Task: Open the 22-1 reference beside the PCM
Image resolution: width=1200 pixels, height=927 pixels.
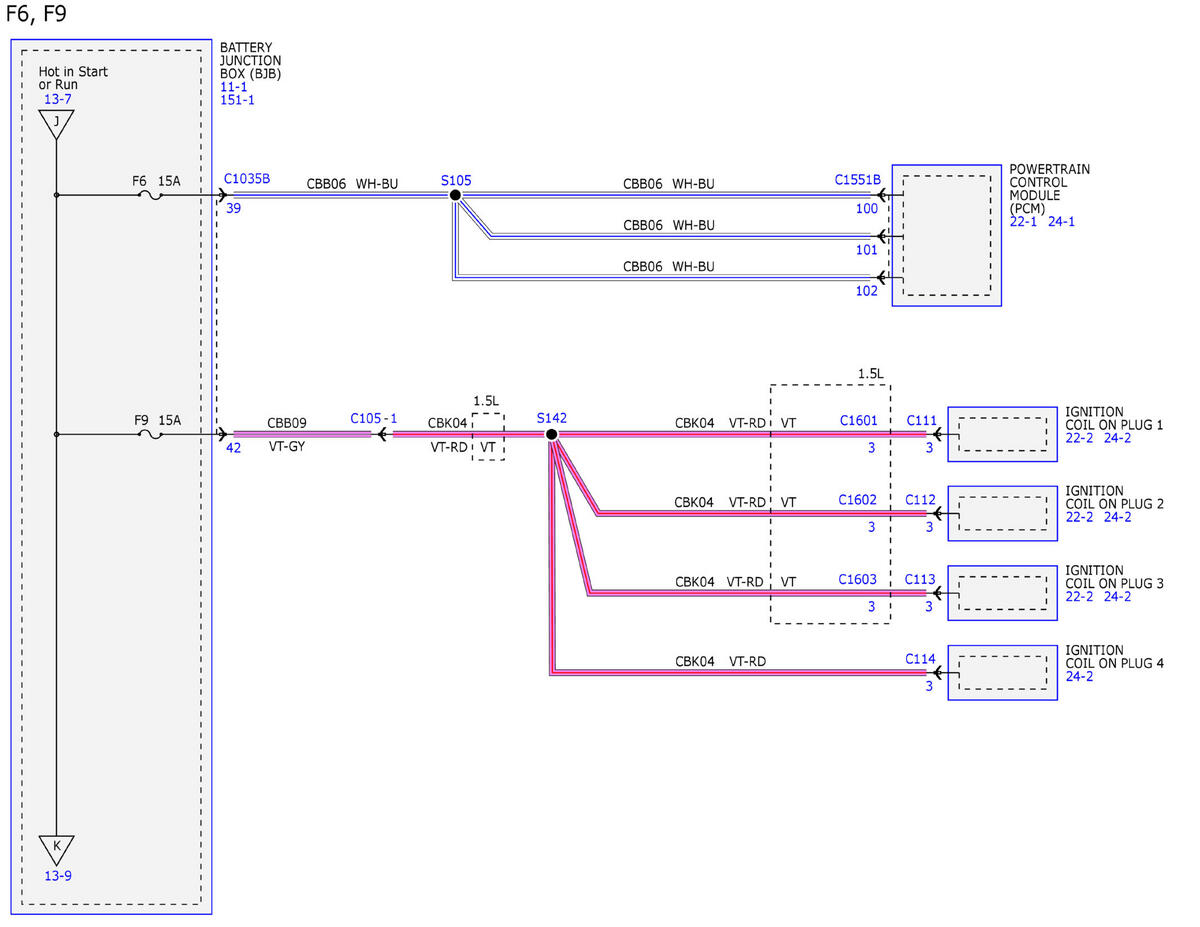Action: (x=1023, y=222)
